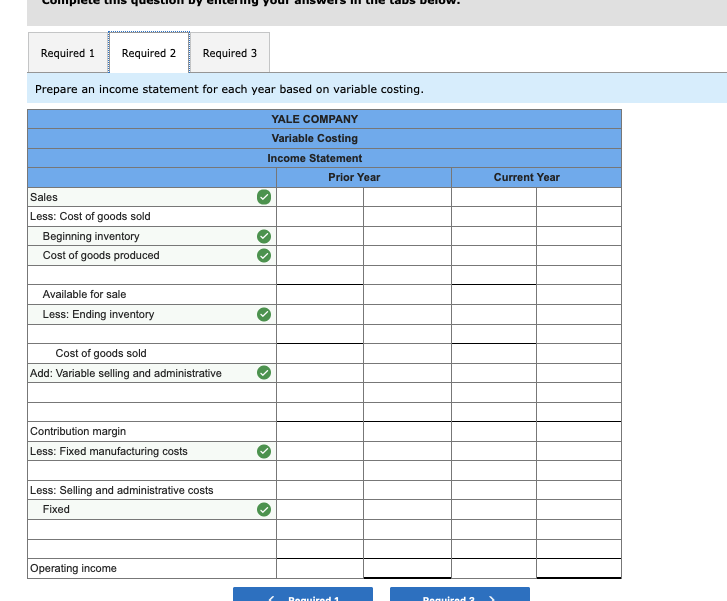
Task: Click second Current Year input for Variable selling and administrative
Action: (579, 373)
